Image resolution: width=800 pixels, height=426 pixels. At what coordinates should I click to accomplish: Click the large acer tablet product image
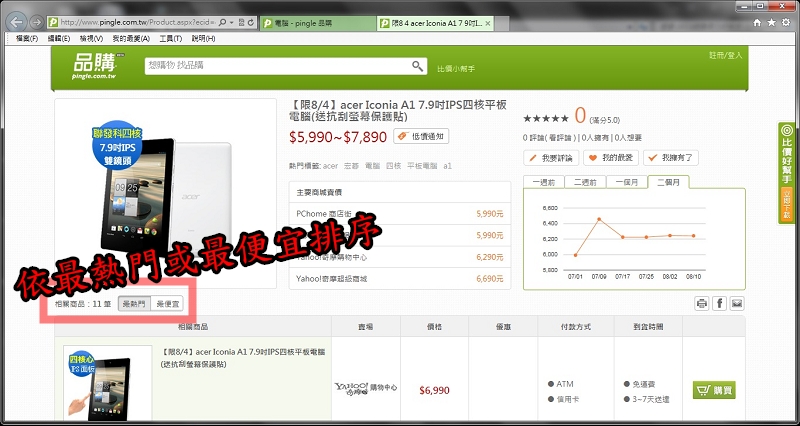pyautogui.click(x=166, y=194)
